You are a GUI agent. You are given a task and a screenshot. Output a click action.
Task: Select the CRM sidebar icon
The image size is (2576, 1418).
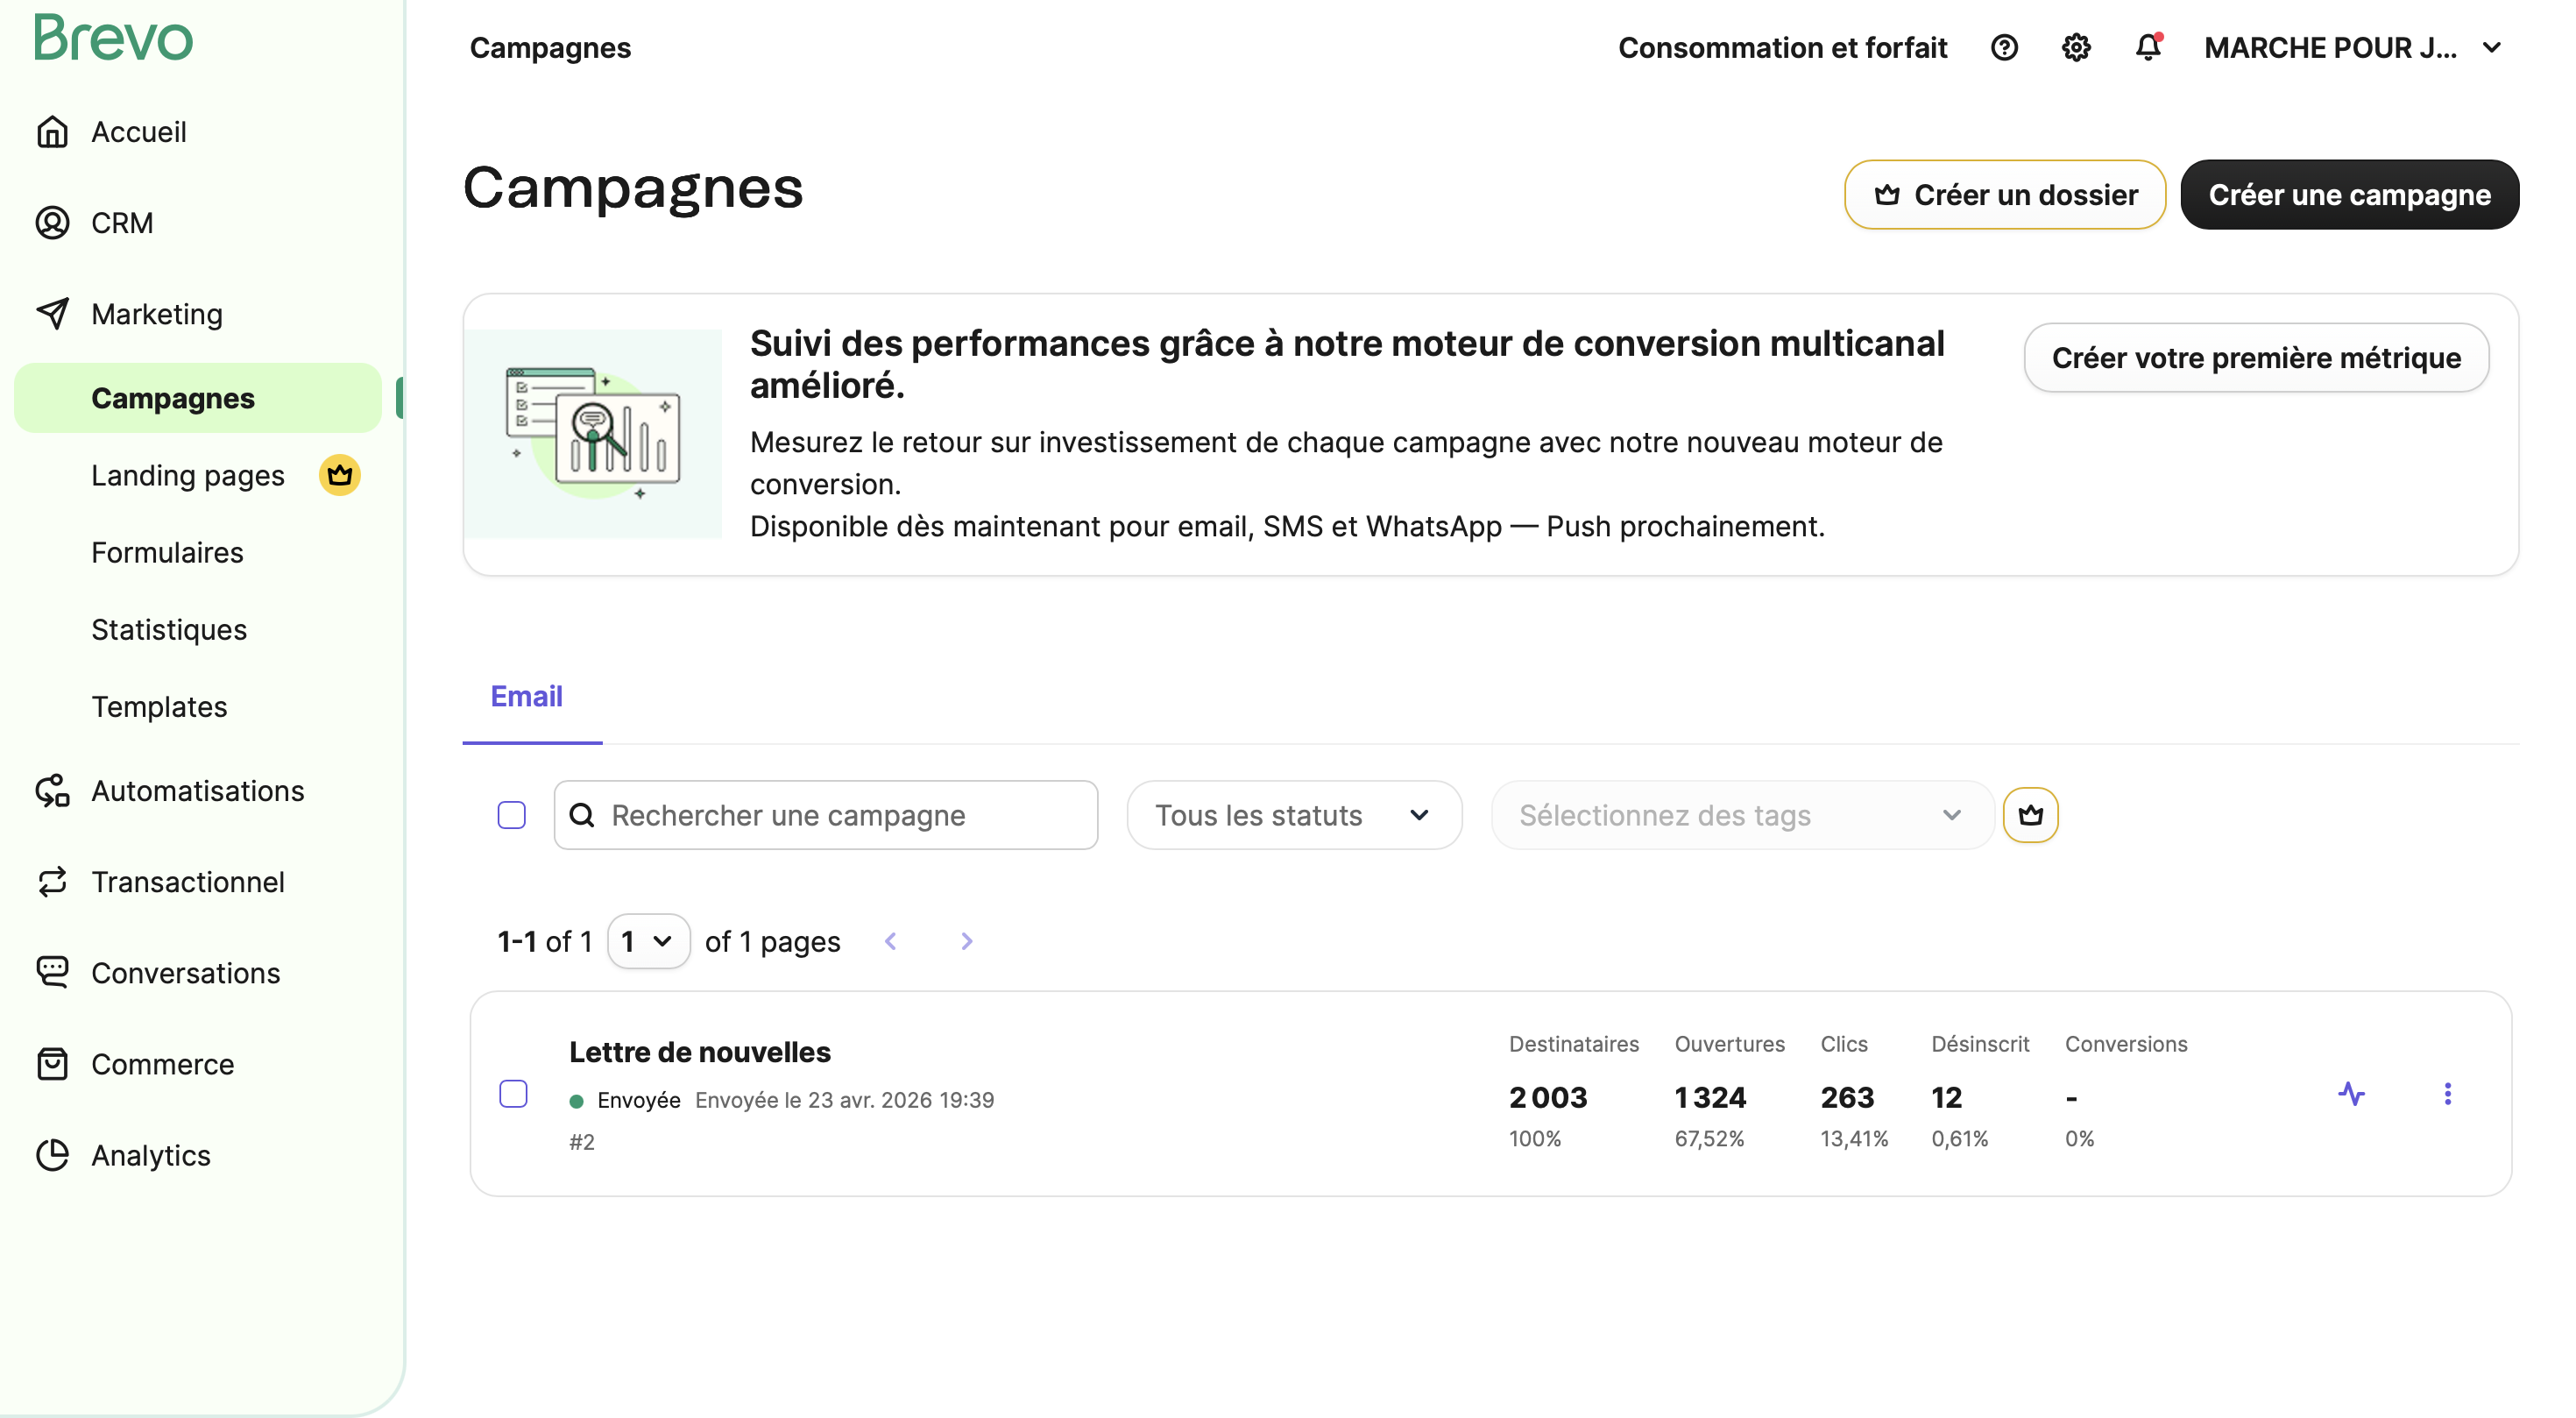click(53, 222)
